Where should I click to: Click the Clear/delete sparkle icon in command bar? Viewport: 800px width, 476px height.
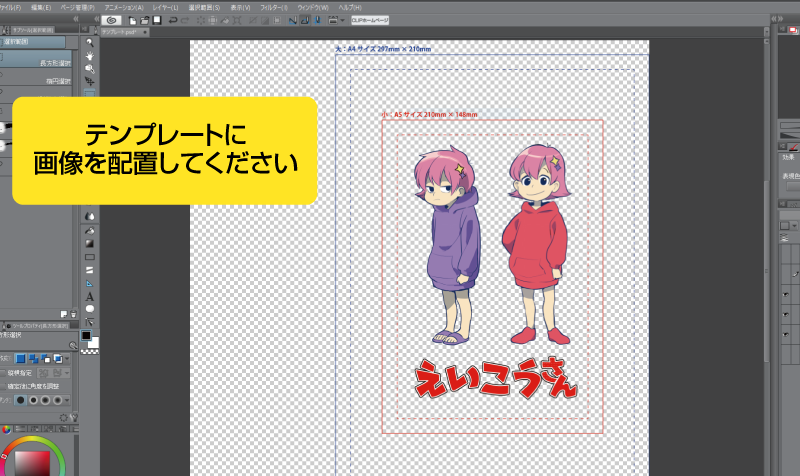[201, 20]
